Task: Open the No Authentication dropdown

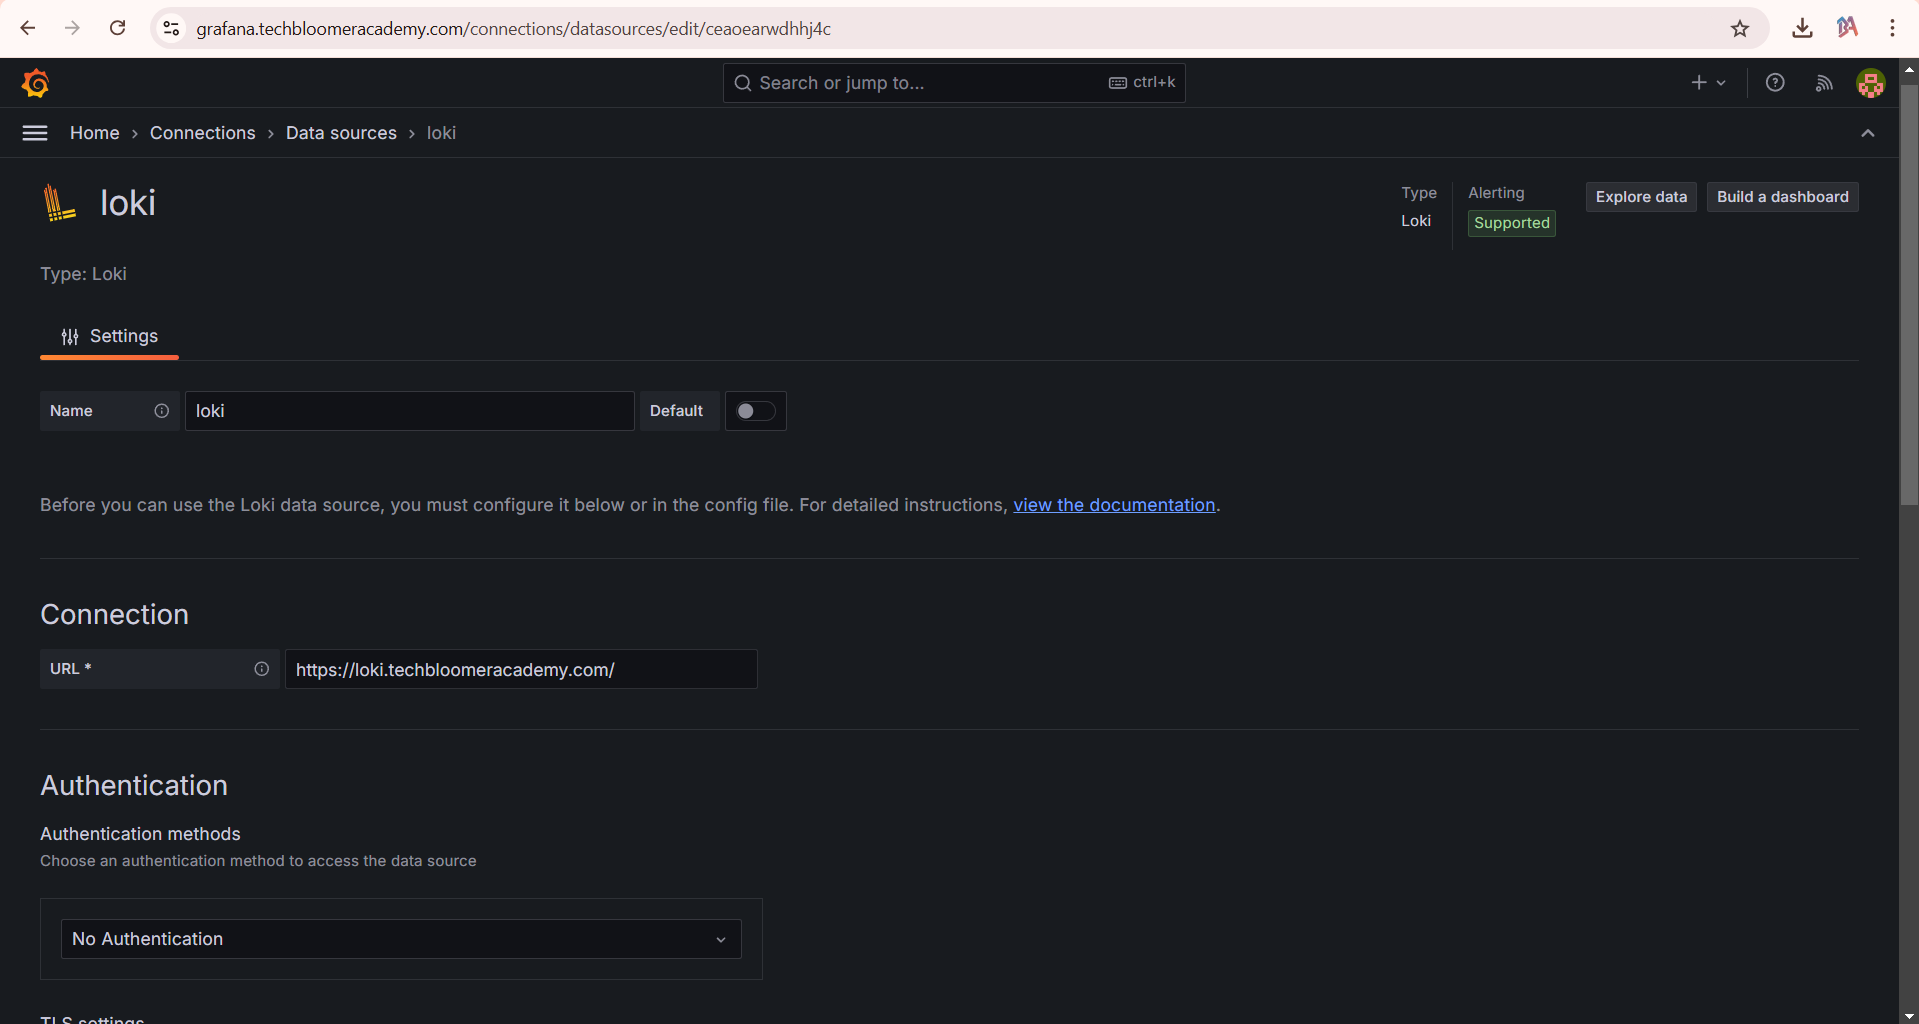Action: tap(400, 938)
